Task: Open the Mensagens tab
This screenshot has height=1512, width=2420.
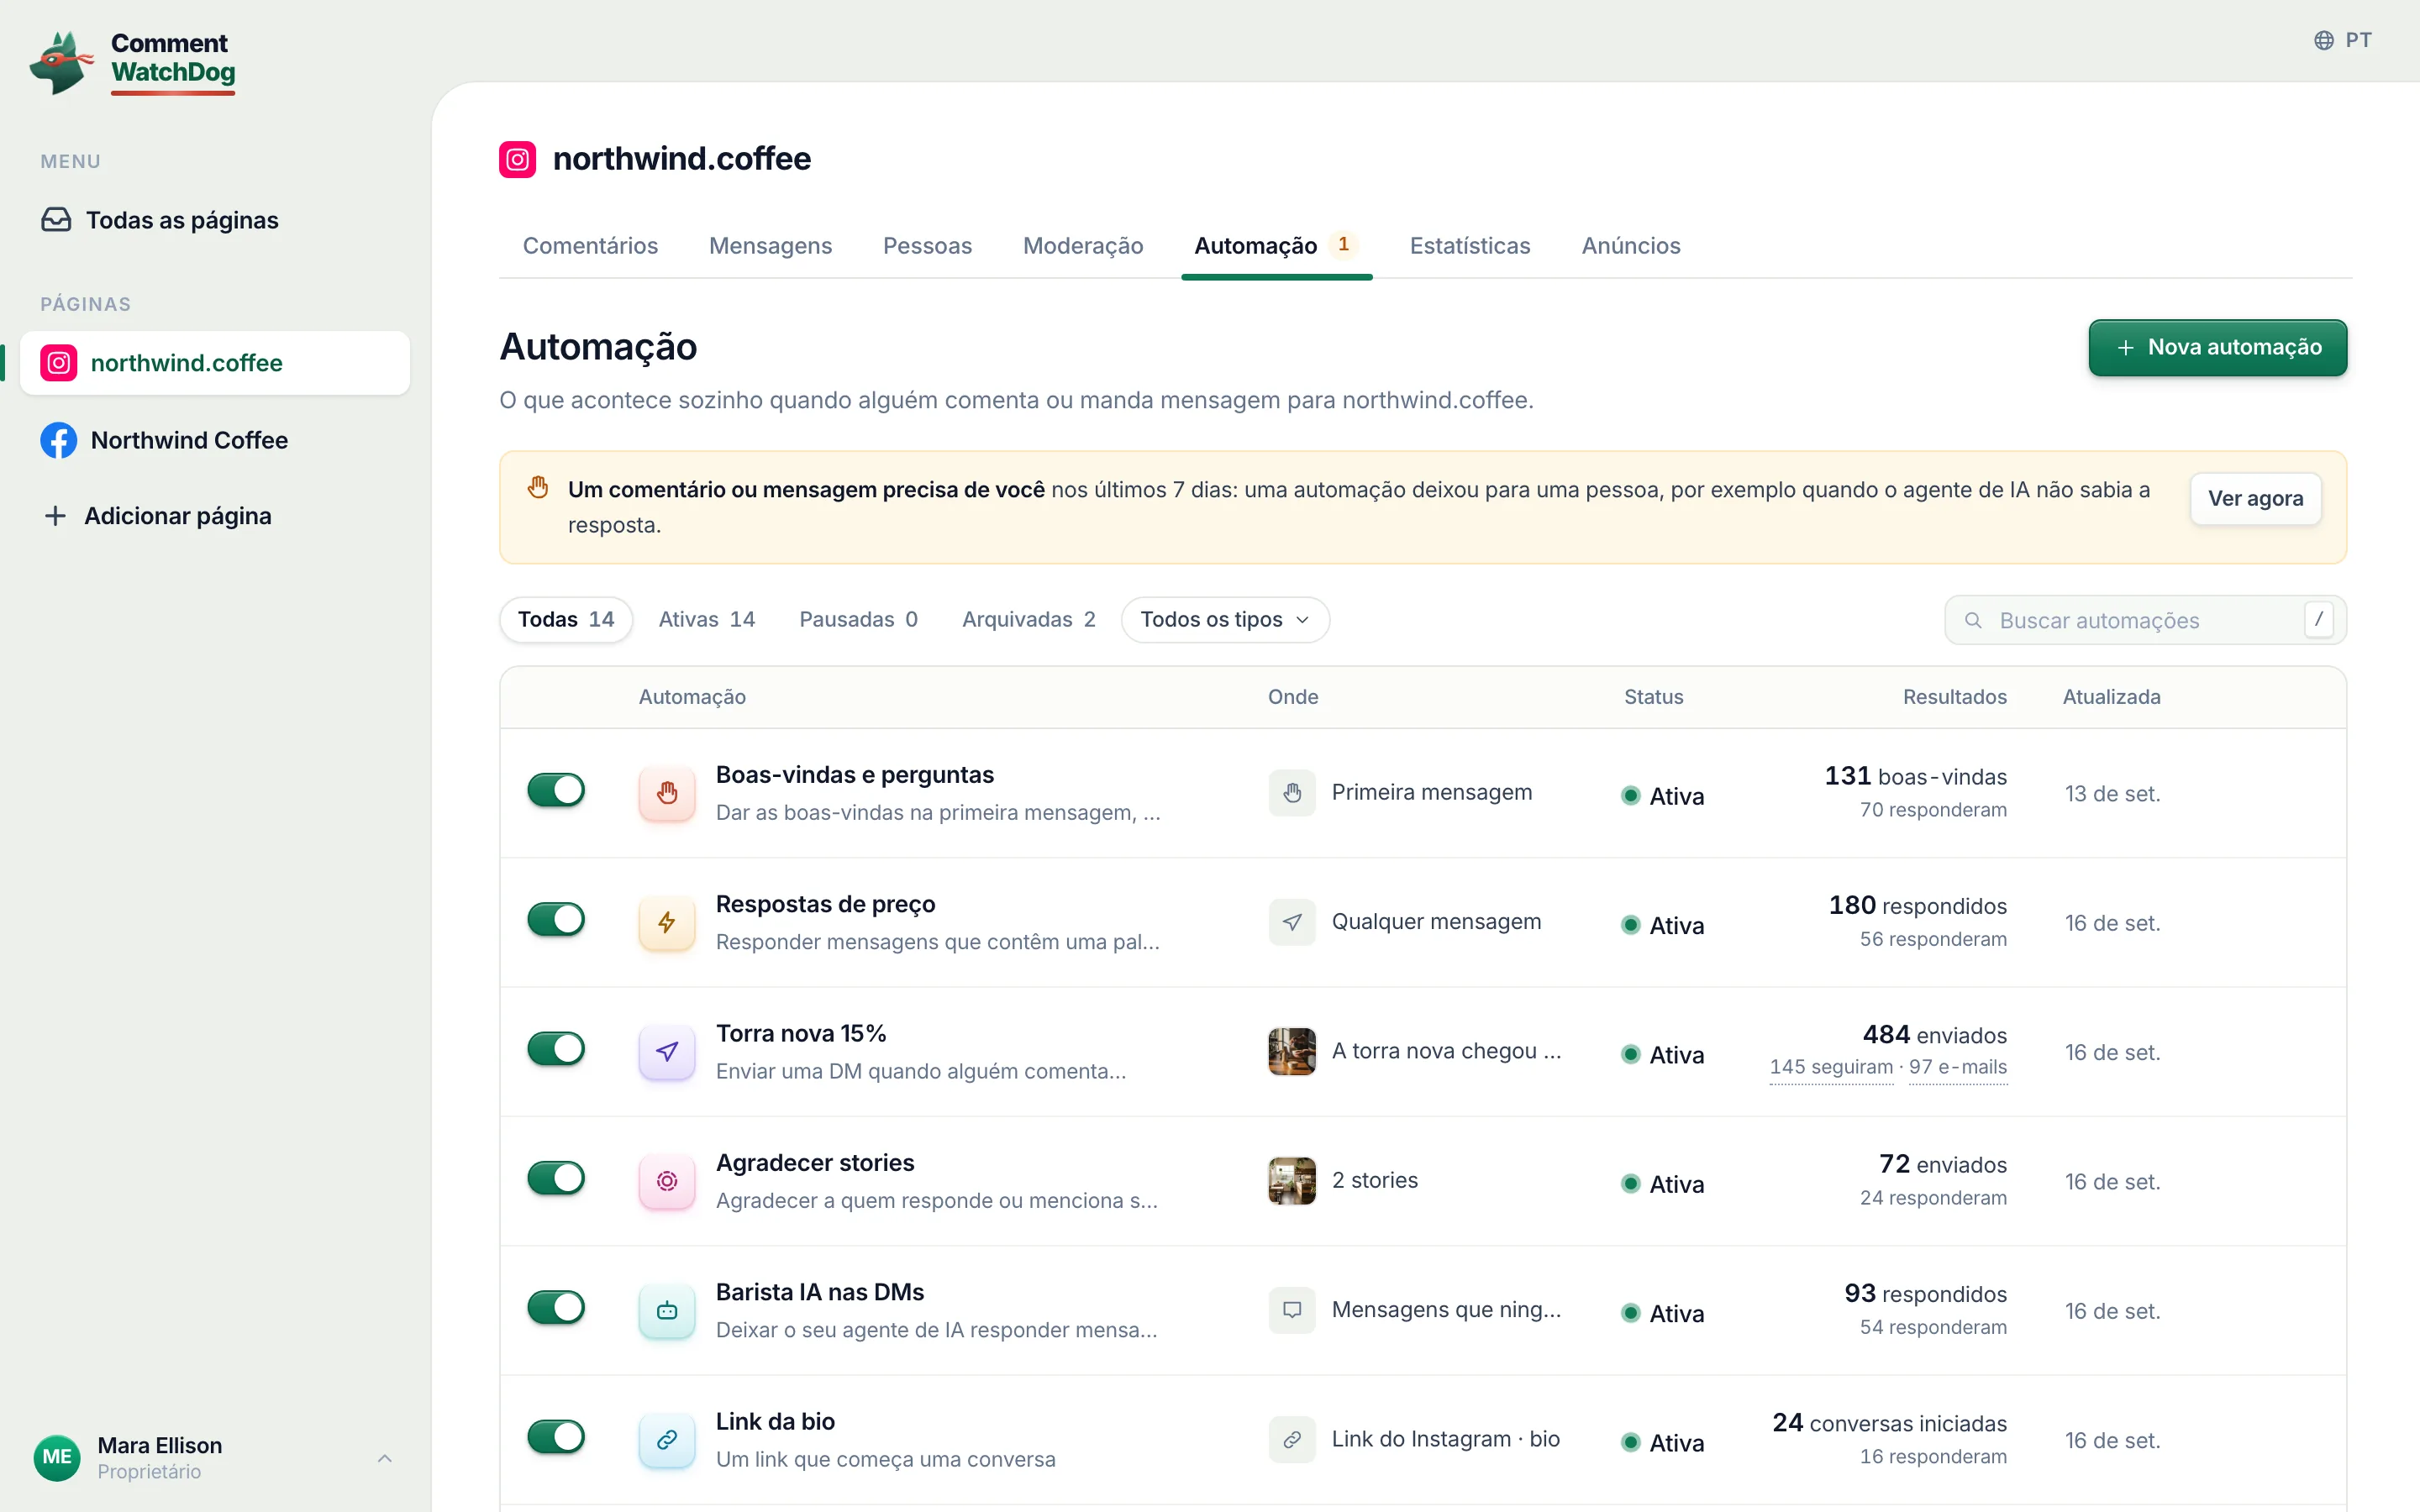Action: click(x=770, y=246)
